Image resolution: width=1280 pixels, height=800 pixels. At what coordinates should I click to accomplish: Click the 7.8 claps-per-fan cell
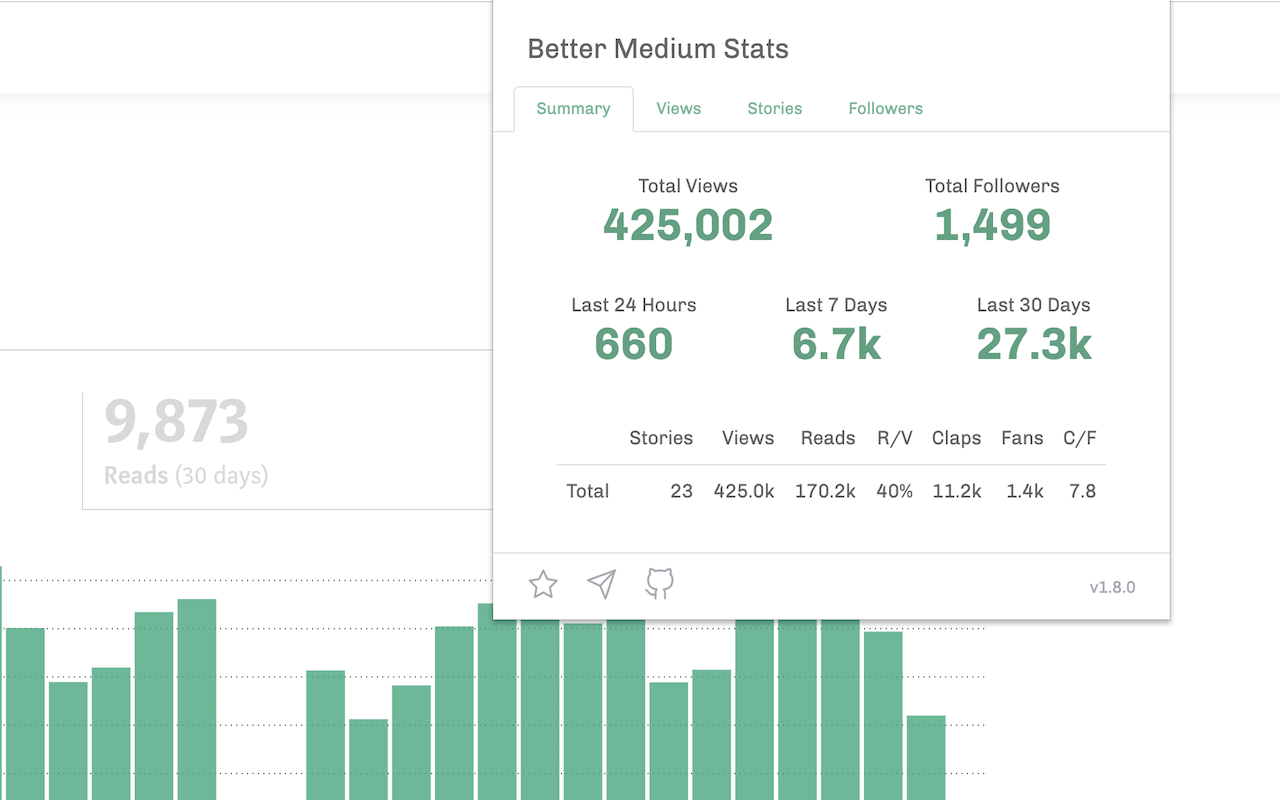(1082, 491)
